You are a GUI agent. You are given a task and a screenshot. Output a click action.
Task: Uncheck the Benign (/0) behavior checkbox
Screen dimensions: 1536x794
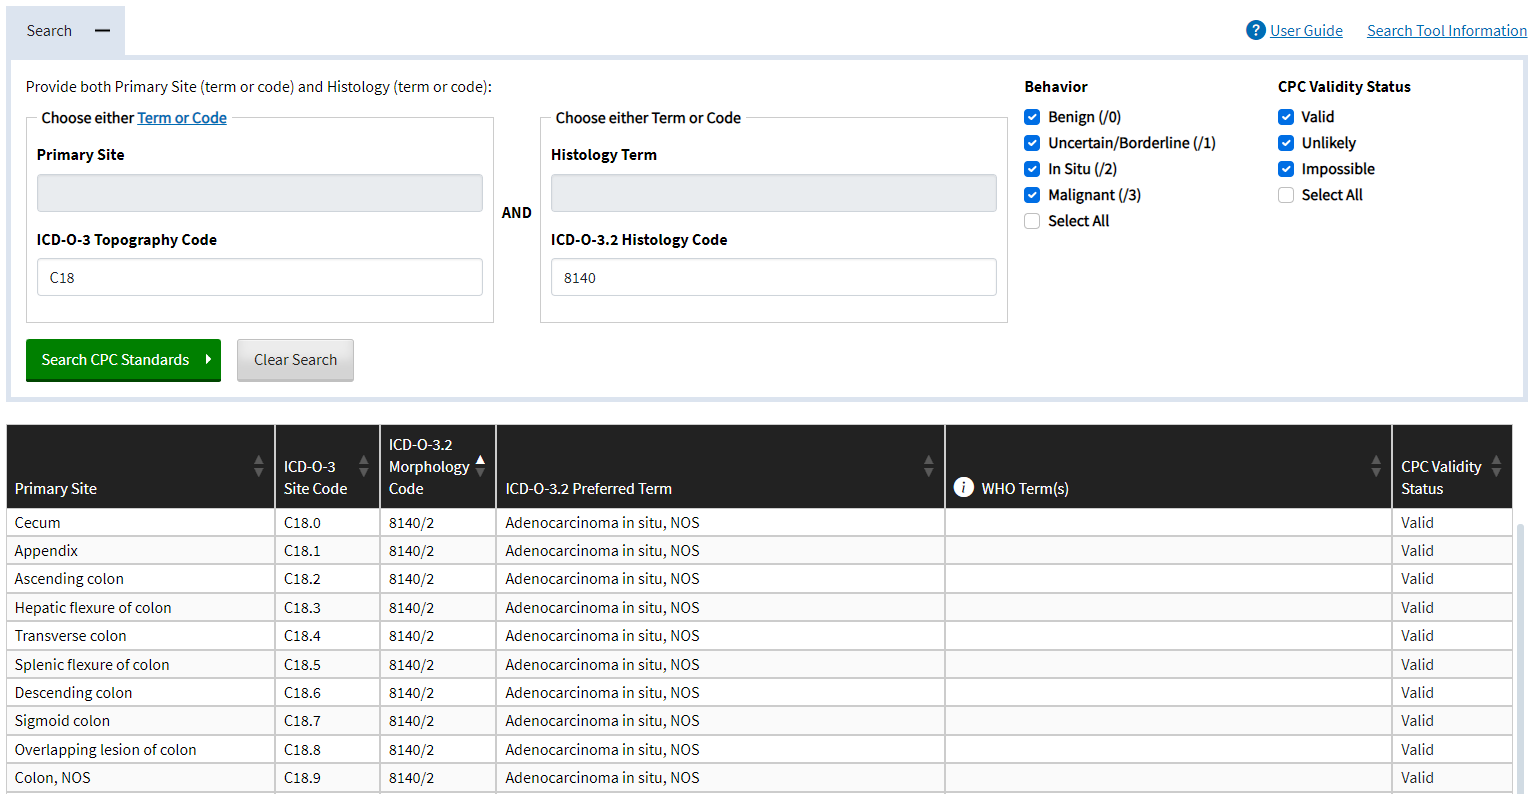1032,117
